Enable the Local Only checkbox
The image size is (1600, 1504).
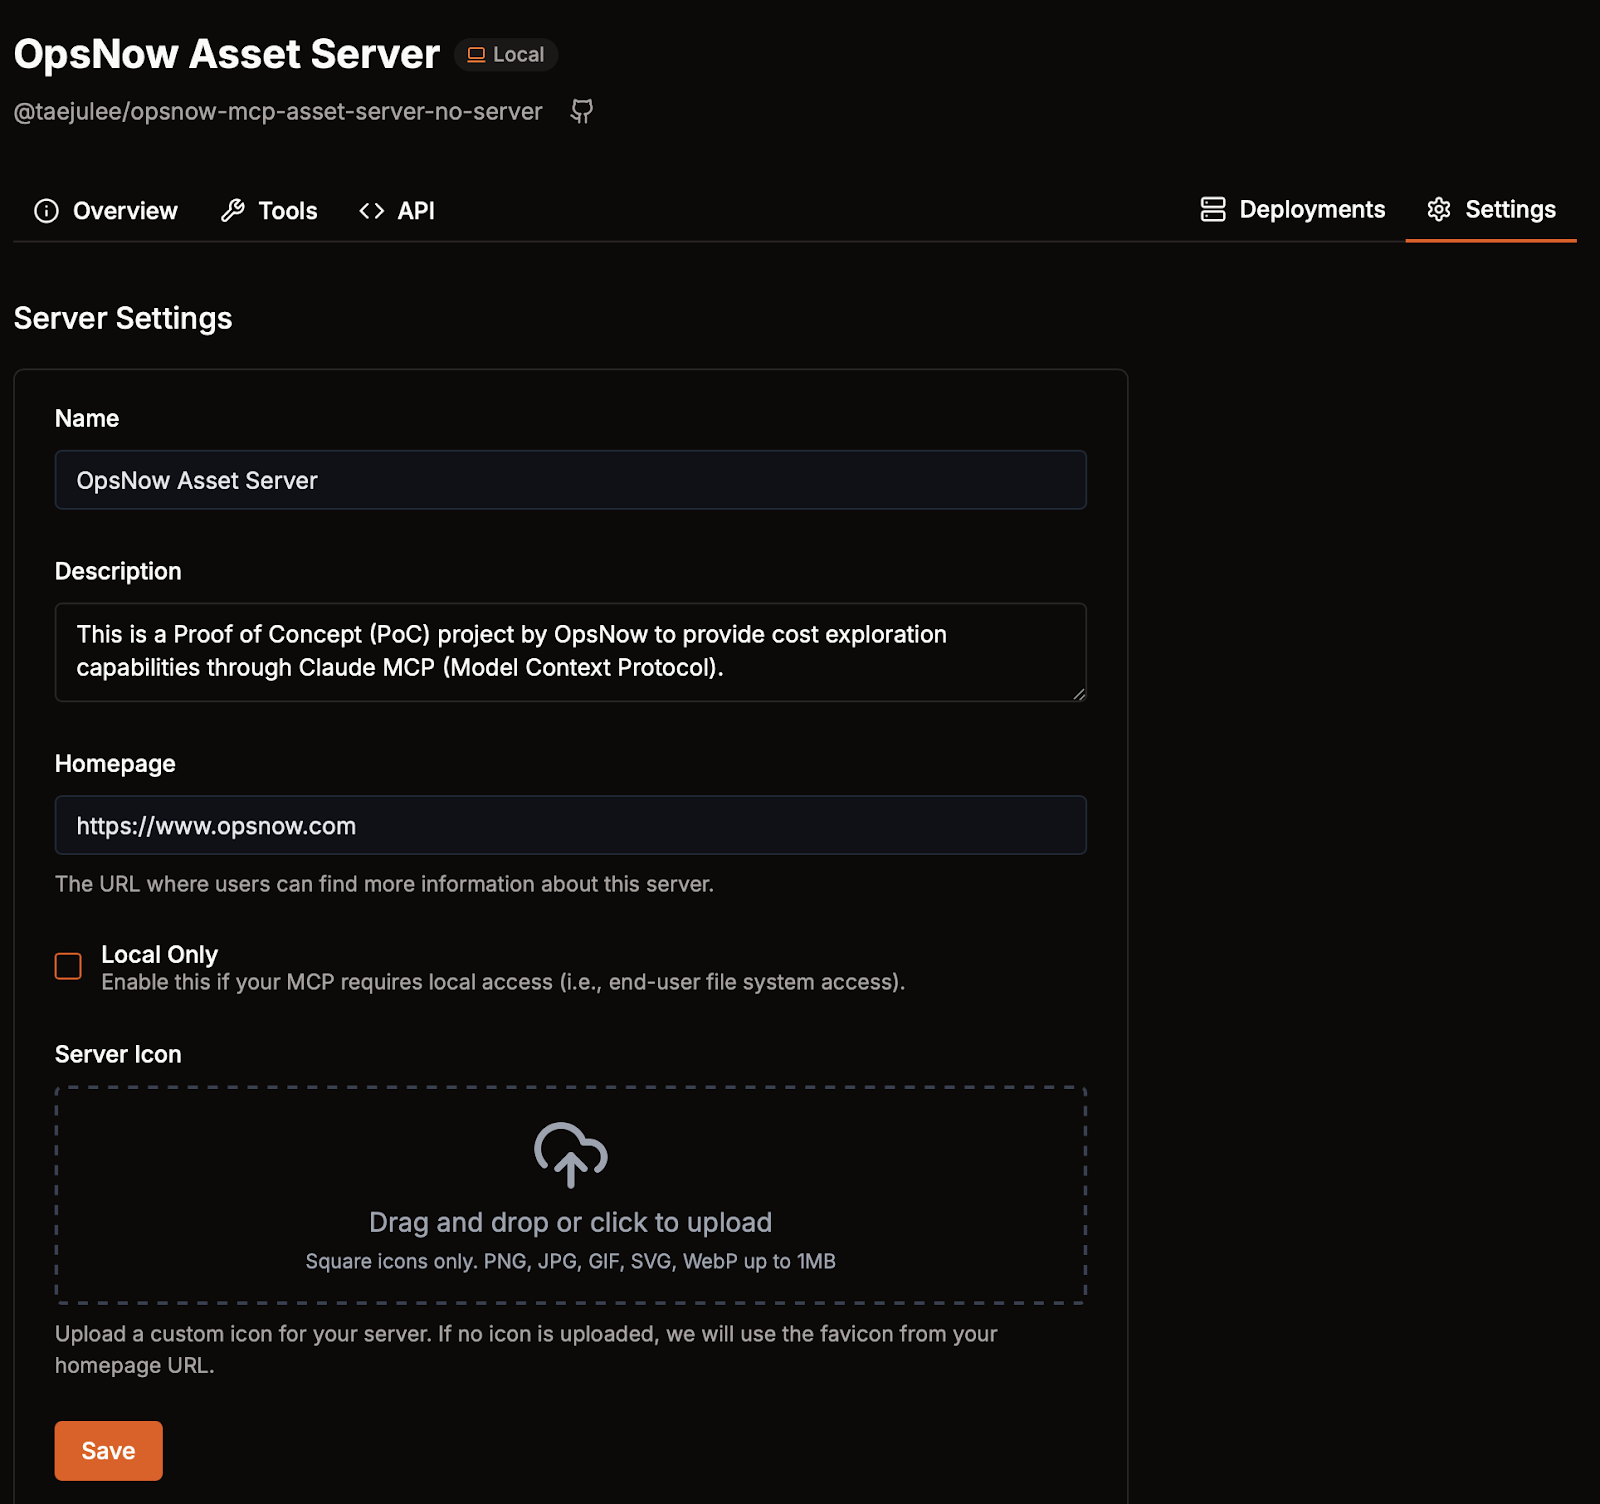pyautogui.click(x=68, y=966)
